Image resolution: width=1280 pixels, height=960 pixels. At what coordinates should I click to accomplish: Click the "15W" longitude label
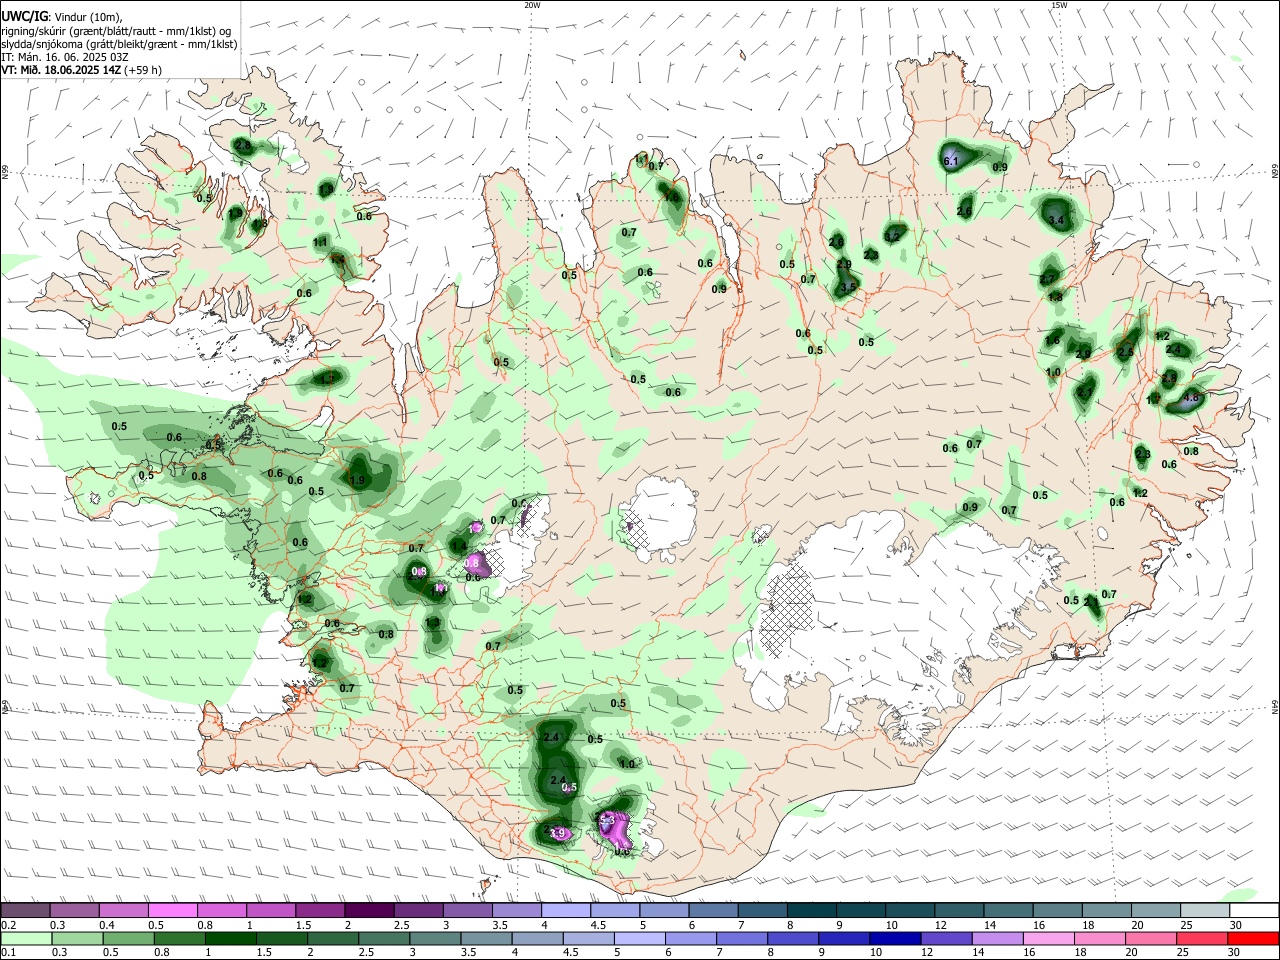pyautogui.click(x=1058, y=5)
